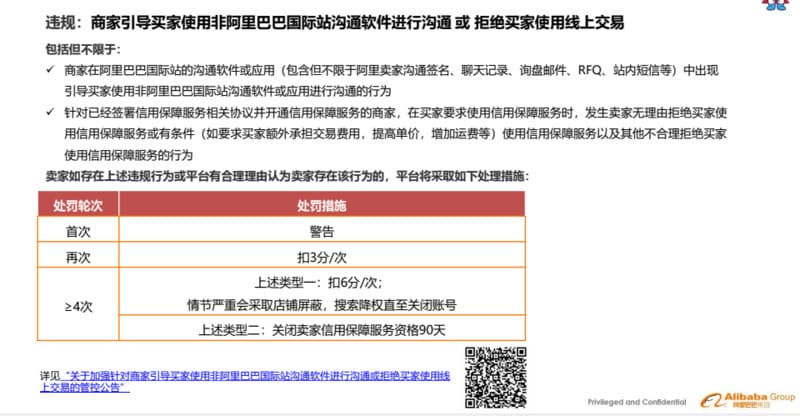
Task: Click the bold line starting with 卖家如存在
Action: click(x=286, y=176)
